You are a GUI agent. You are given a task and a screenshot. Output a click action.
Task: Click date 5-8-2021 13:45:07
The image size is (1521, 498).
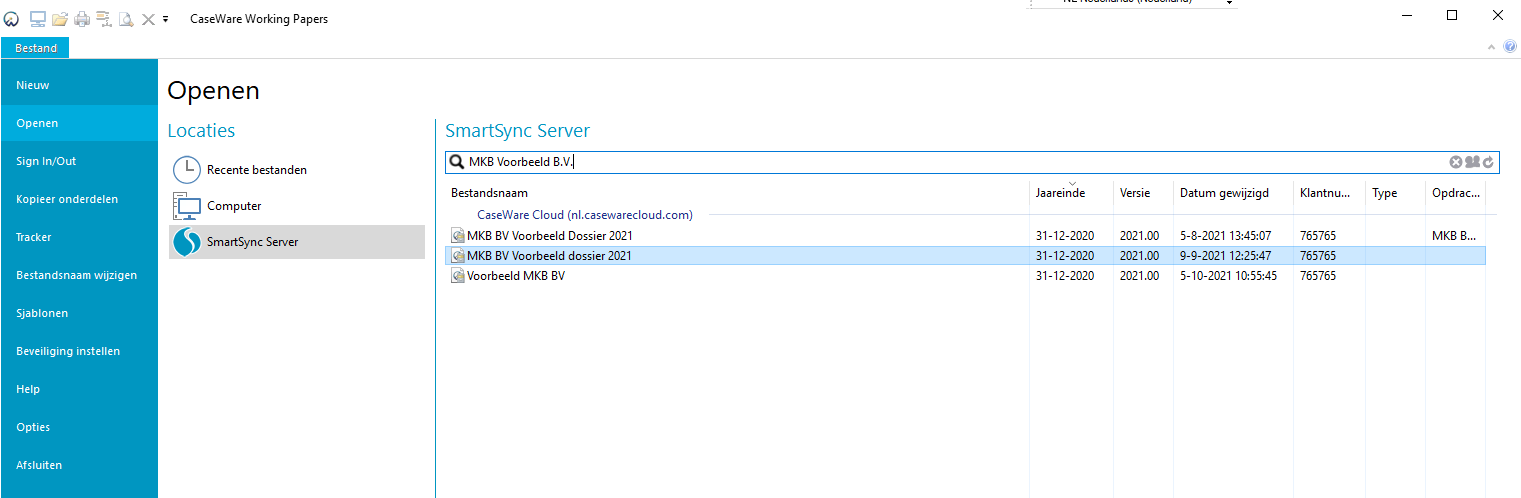click(x=1225, y=236)
